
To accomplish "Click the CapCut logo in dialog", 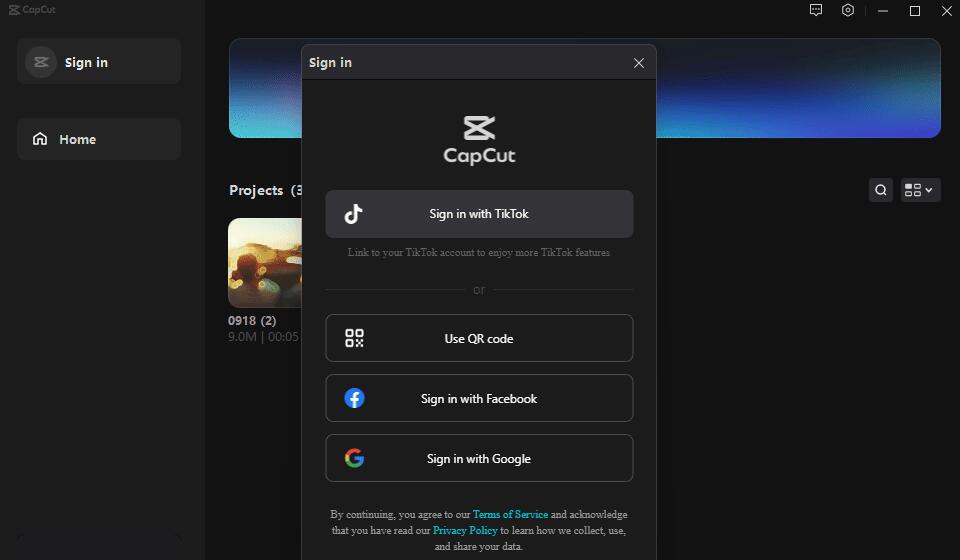I will click(x=479, y=140).
